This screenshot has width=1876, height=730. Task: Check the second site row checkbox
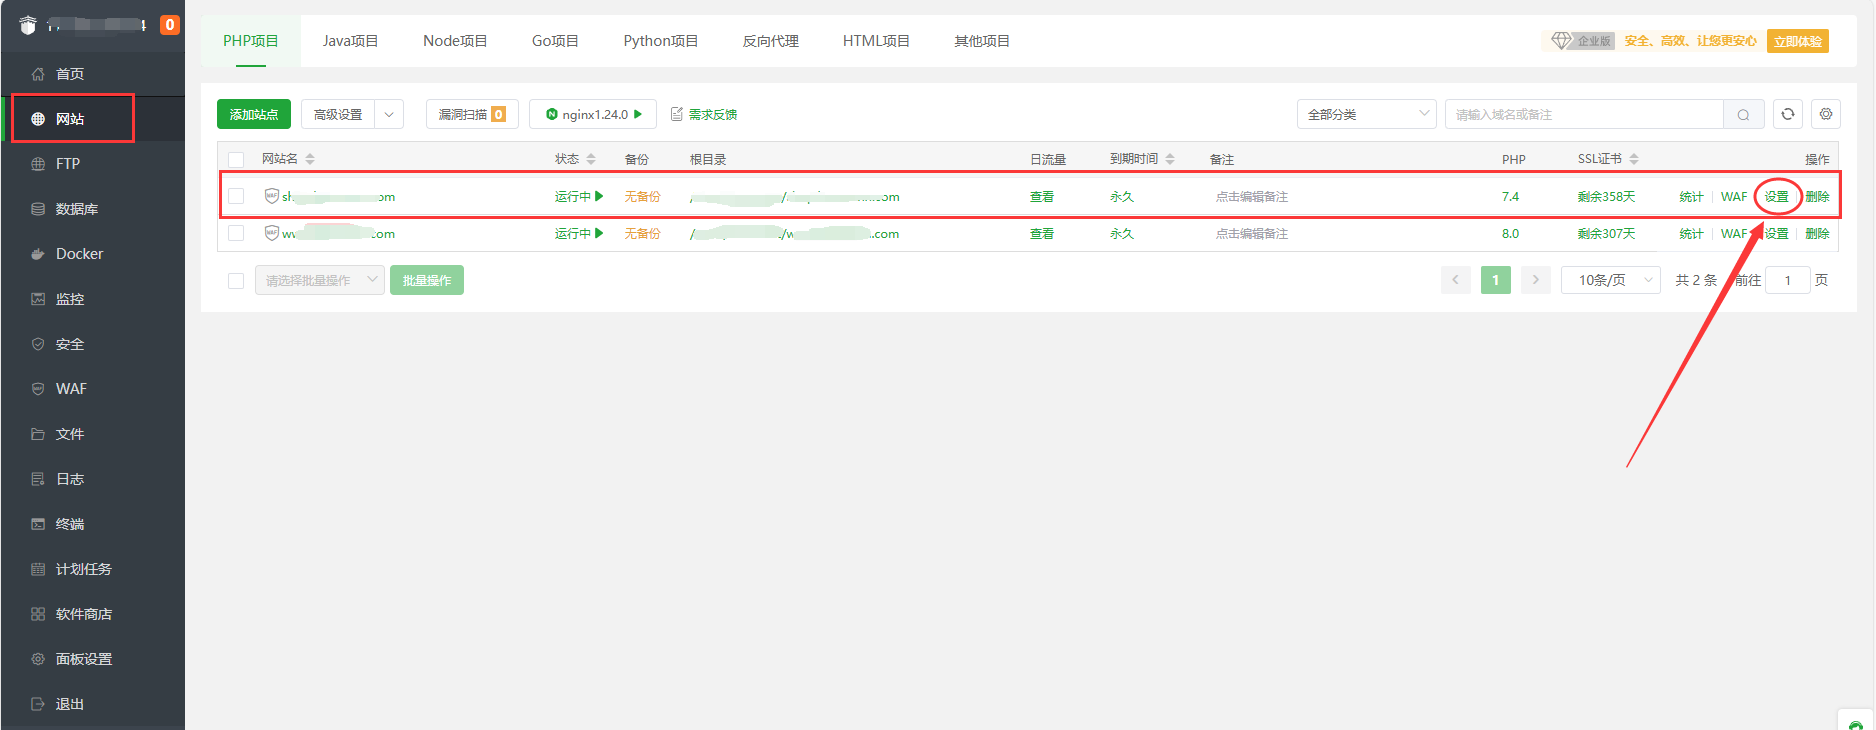tap(236, 233)
